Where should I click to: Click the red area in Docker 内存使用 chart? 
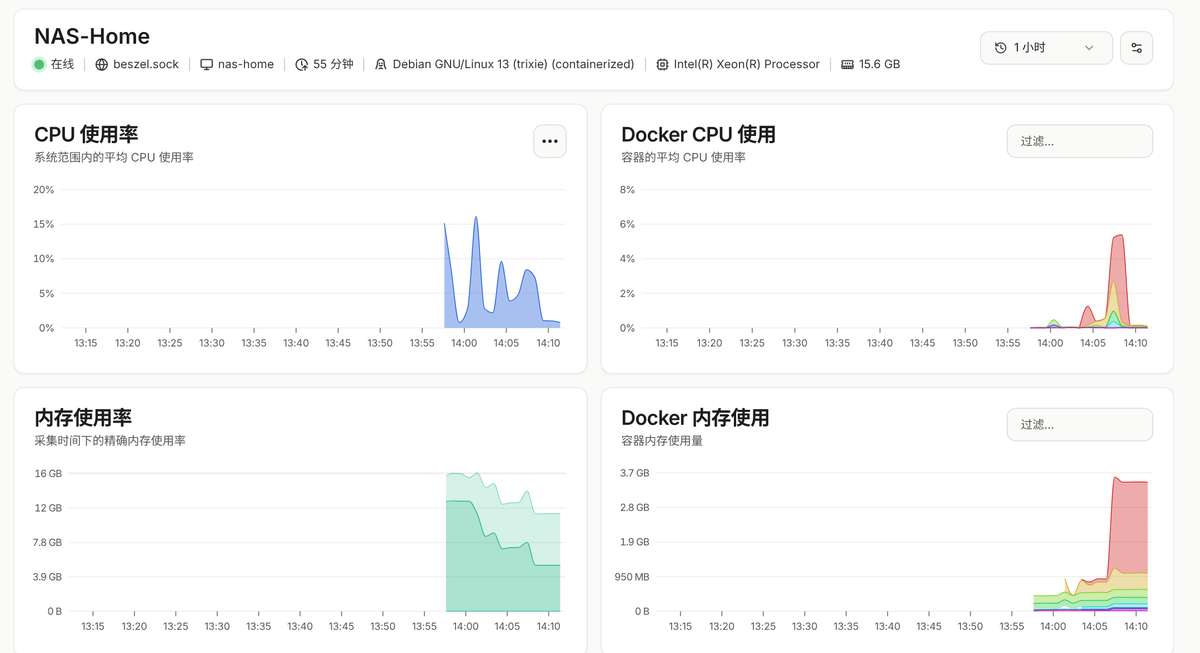(x=1129, y=527)
